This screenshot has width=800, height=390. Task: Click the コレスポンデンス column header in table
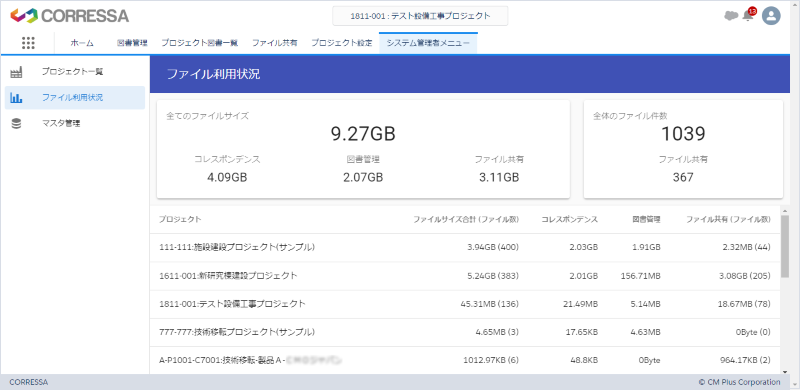tap(569, 220)
